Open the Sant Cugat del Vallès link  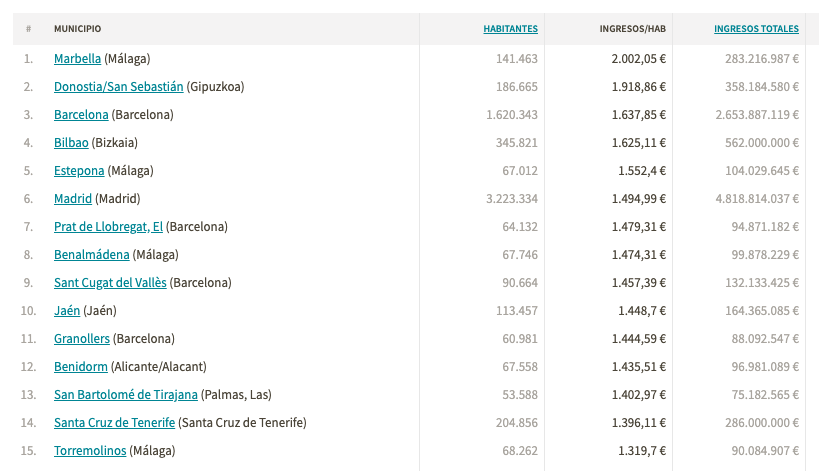pyautogui.click(x=110, y=282)
